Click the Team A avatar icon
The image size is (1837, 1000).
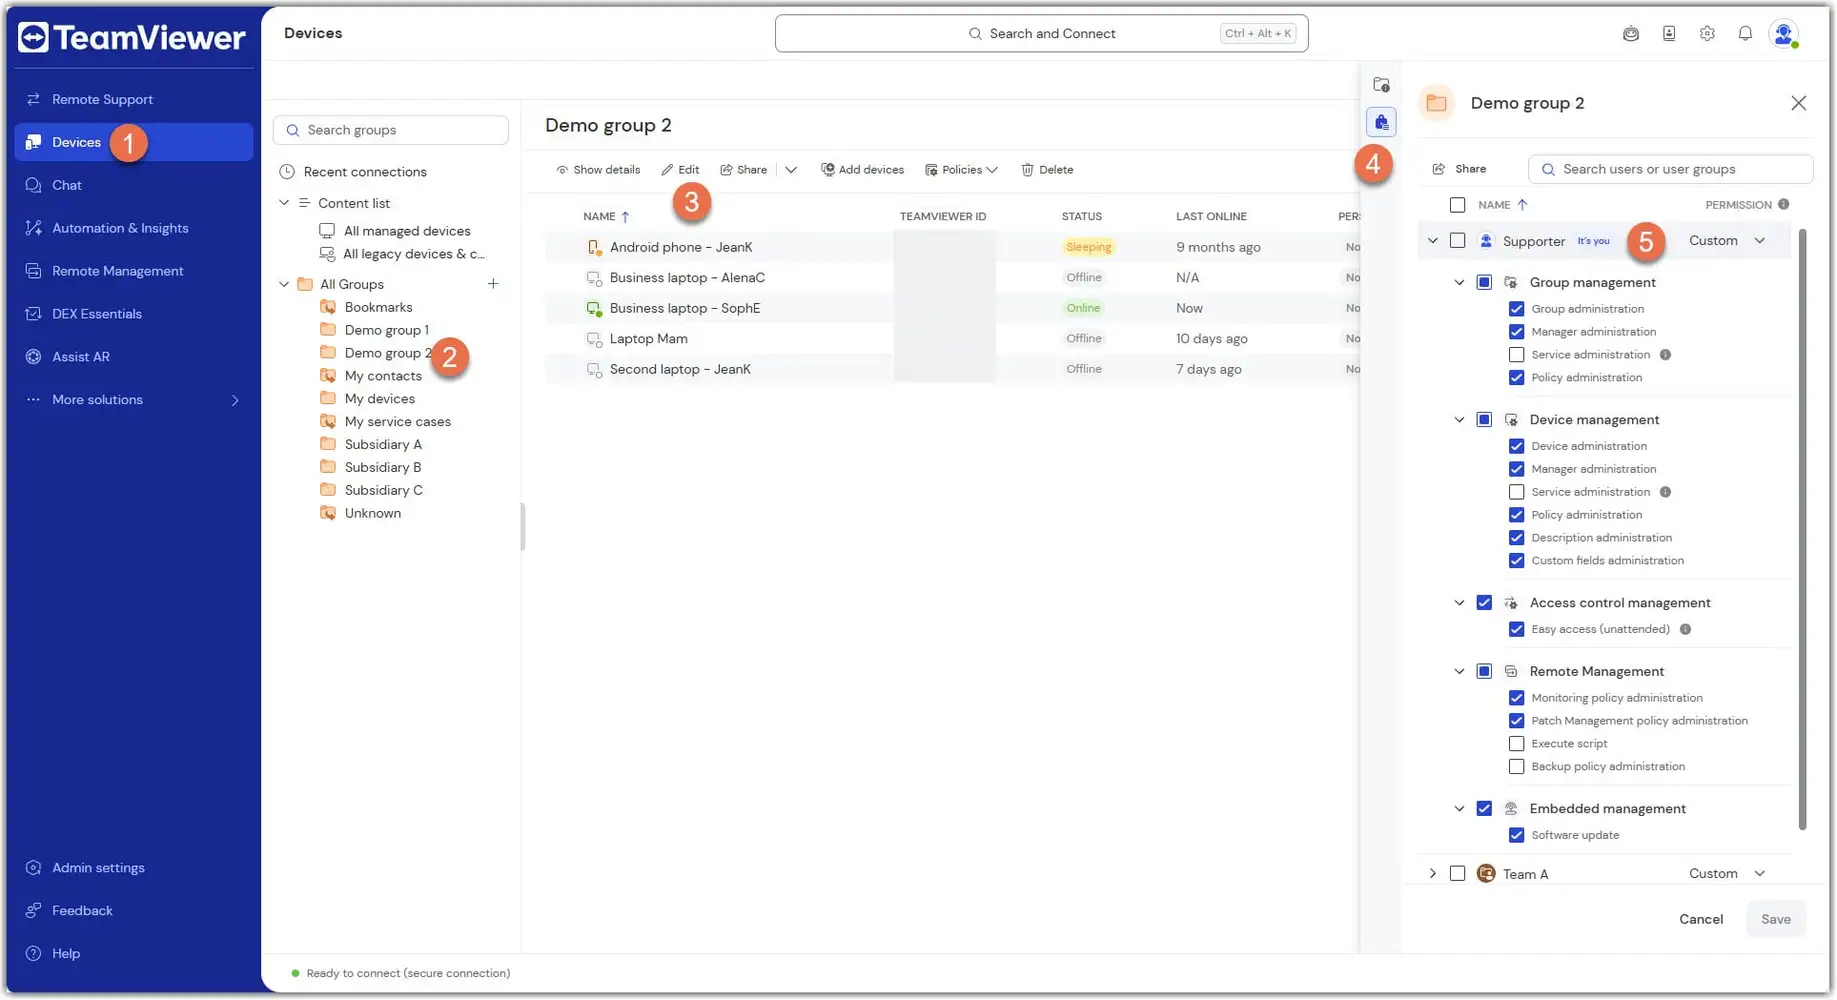click(1486, 874)
